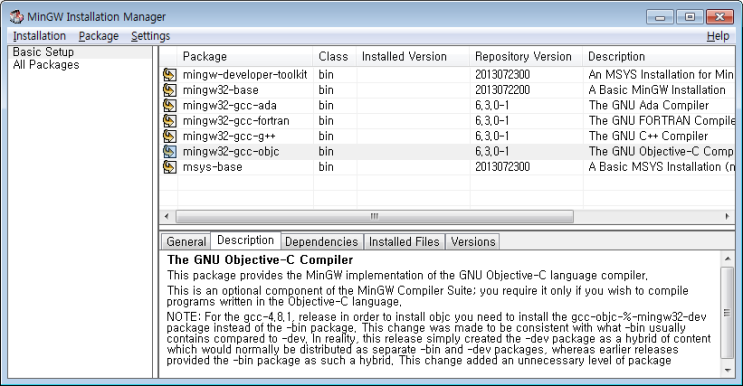The image size is (743, 386).
Task: Select the mingw32-gcc-ada package name
Action: click(x=230, y=106)
